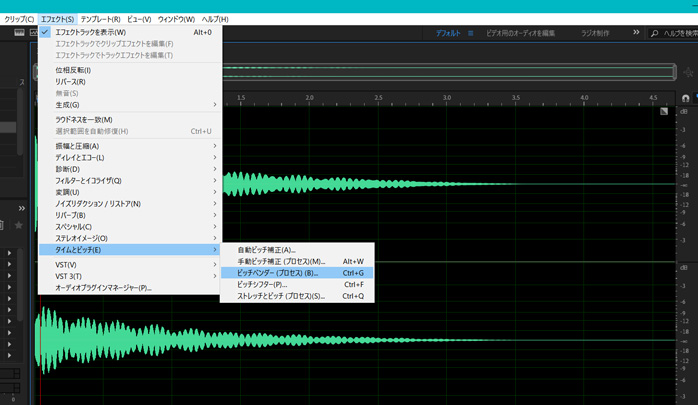Expand the 生成(G) submenu

pos(68,104)
